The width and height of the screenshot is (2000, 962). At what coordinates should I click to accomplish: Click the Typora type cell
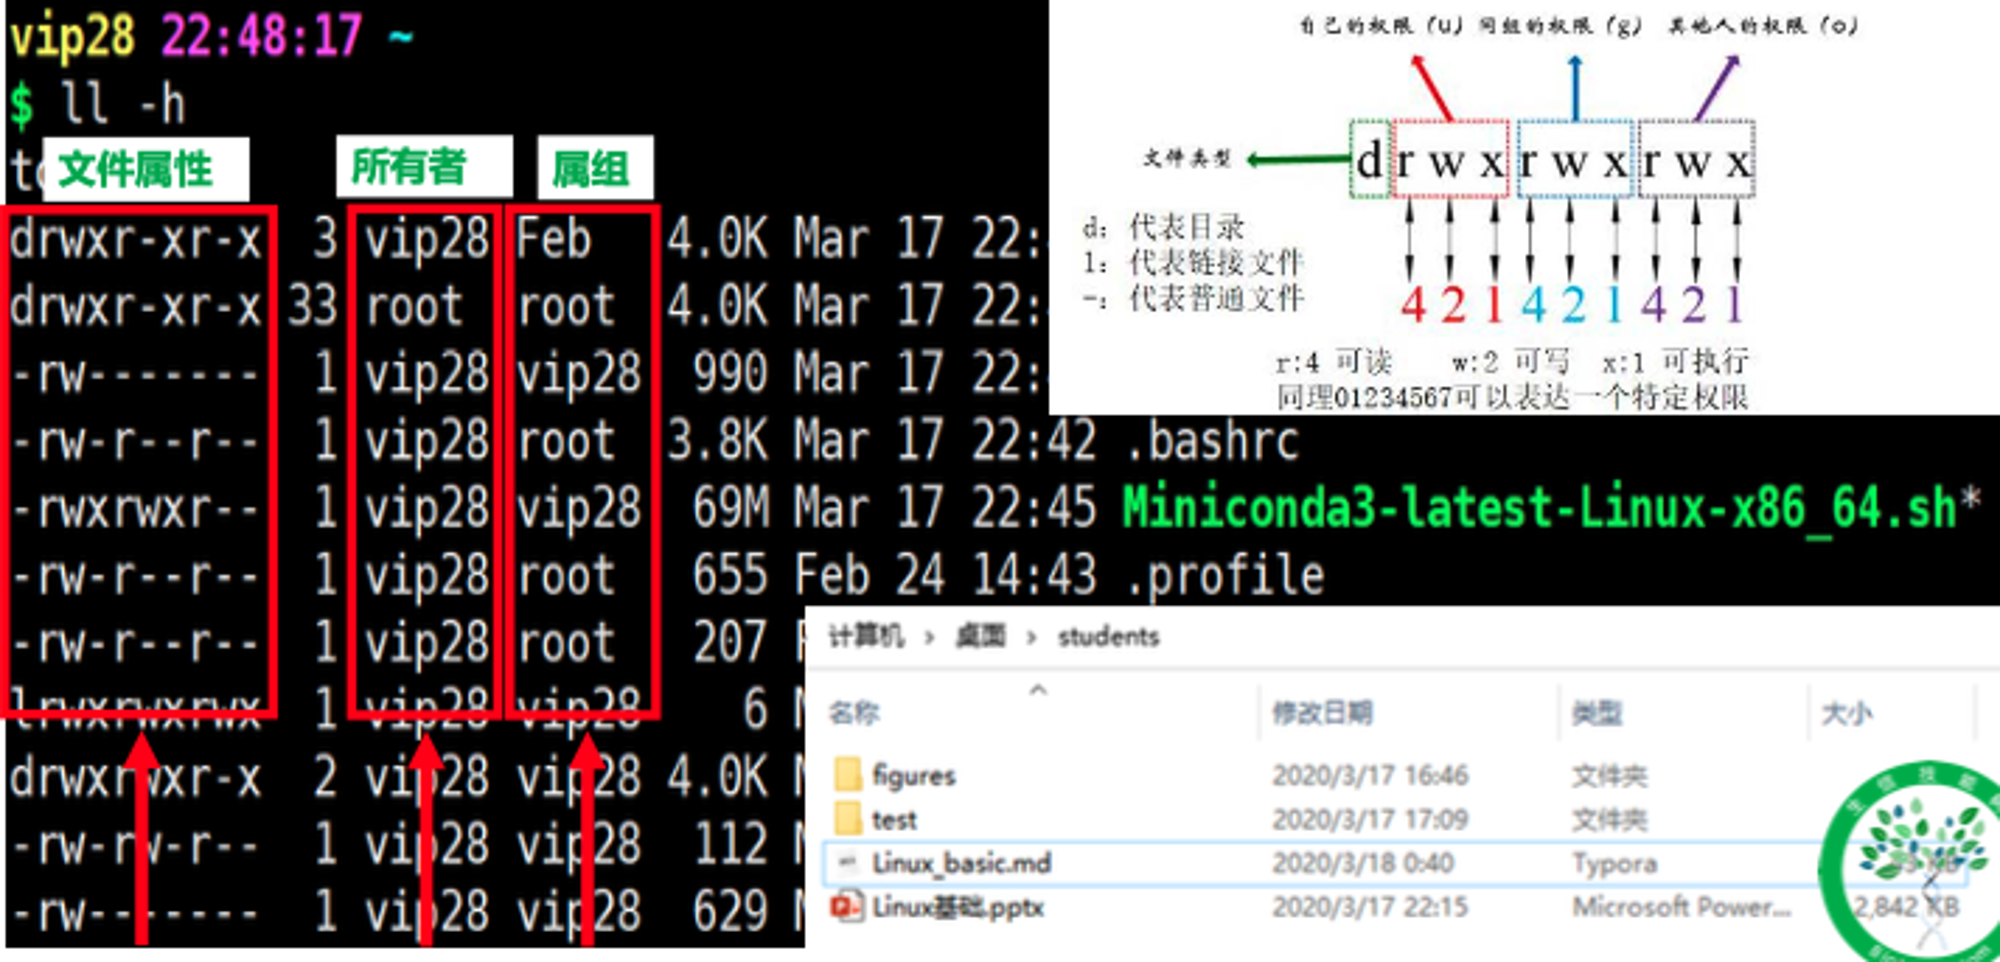pyautogui.click(x=1614, y=863)
